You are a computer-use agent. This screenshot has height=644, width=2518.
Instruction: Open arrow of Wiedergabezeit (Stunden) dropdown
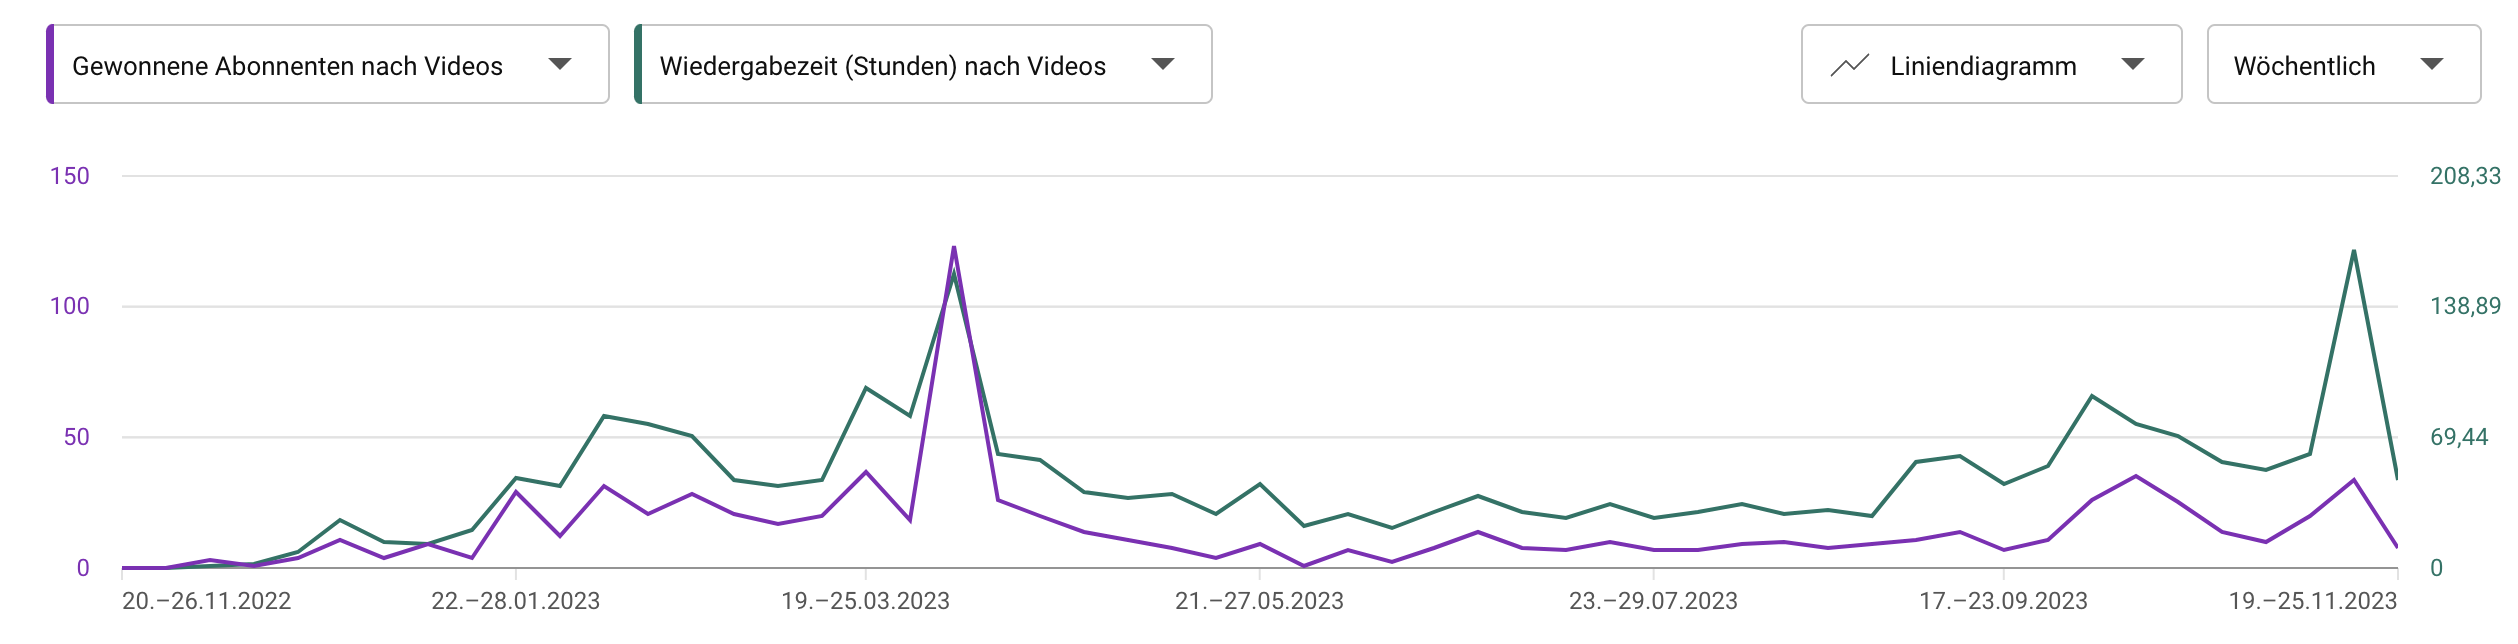pyautogui.click(x=1162, y=65)
